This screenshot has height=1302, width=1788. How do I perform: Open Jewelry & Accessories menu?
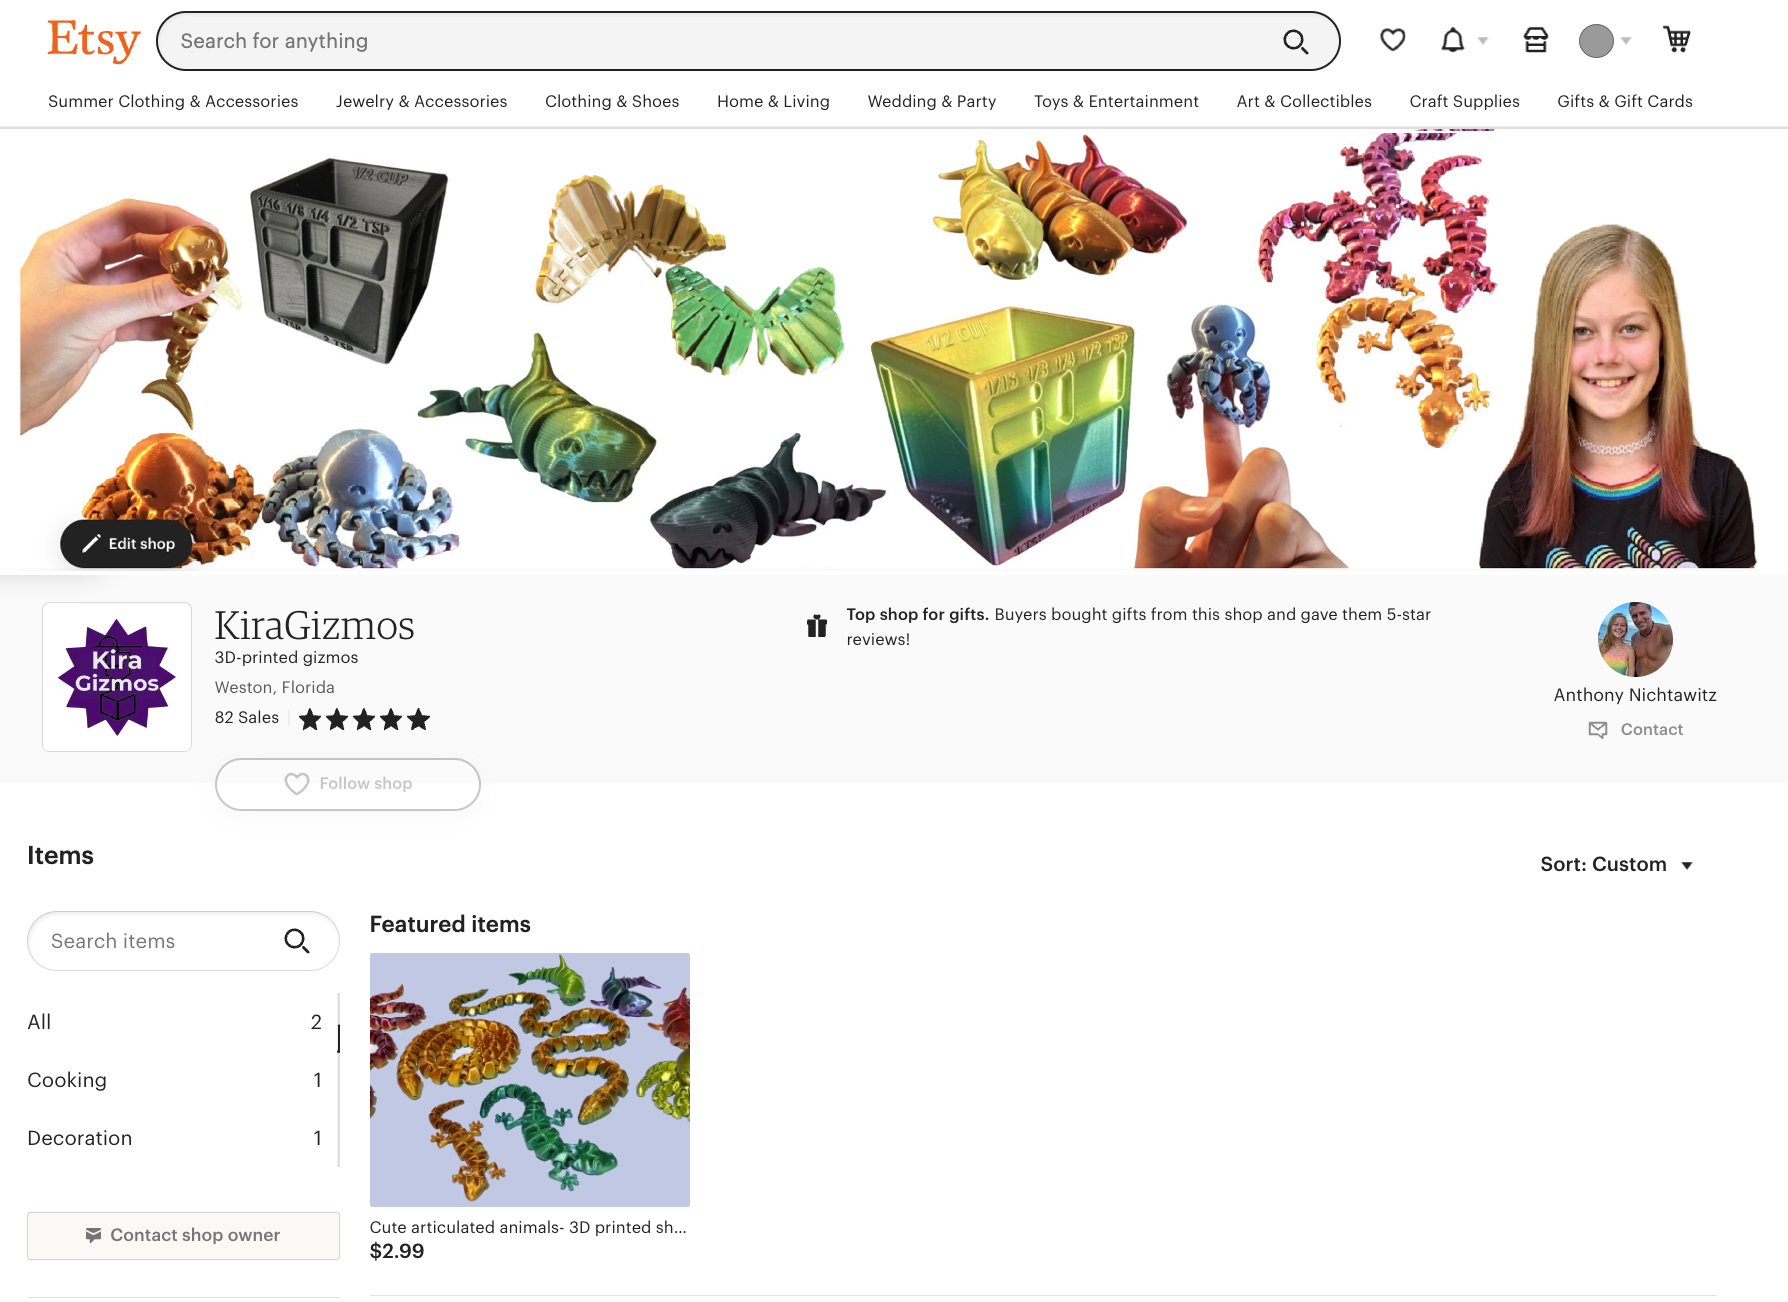(421, 101)
